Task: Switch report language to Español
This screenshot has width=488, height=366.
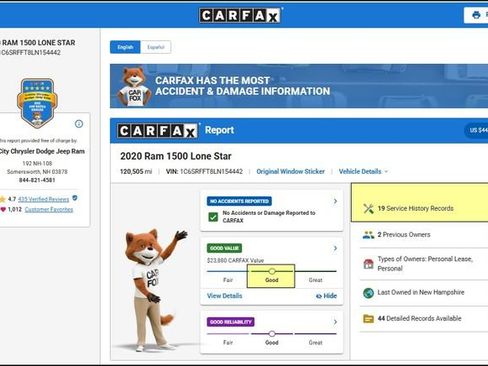Action: pyautogui.click(x=156, y=47)
